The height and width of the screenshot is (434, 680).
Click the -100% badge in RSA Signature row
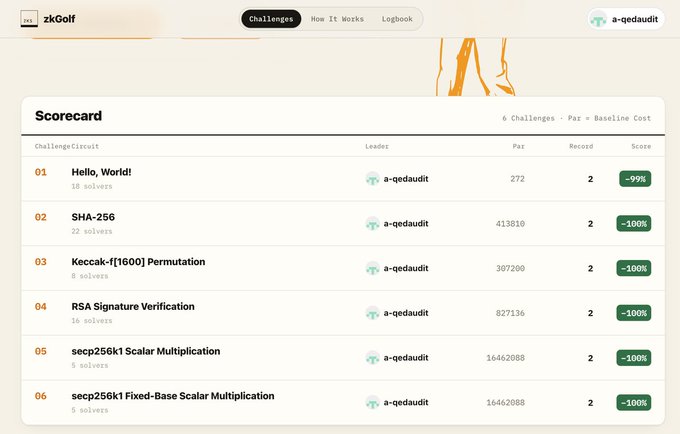pyautogui.click(x=634, y=313)
